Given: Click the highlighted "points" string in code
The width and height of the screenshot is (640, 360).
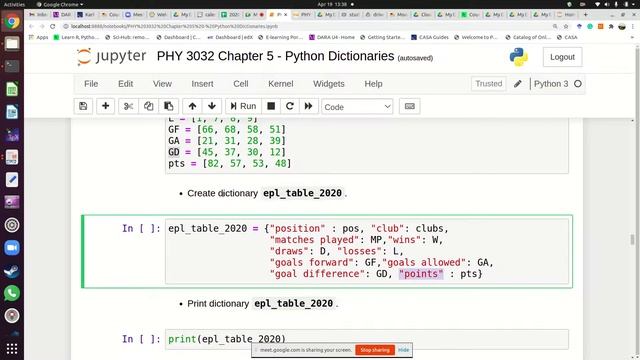Looking at the screenshot, I should (x=421, y=273).
